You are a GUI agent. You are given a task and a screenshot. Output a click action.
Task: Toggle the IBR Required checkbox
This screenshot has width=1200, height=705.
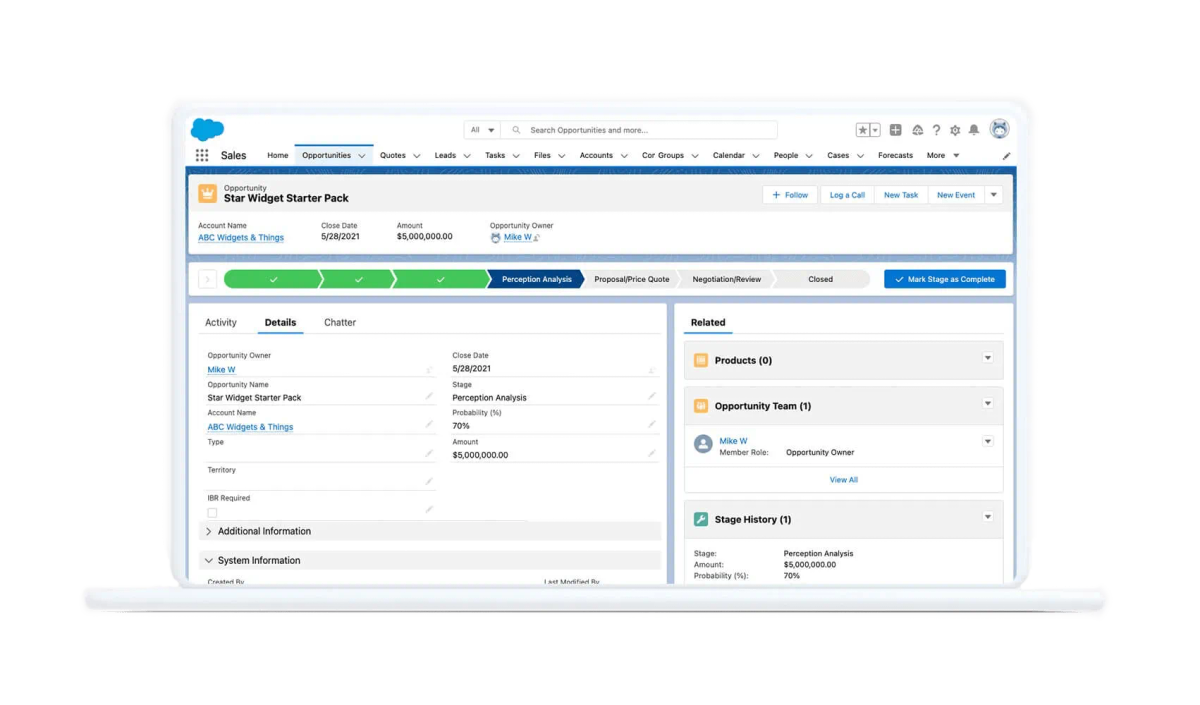tap(212, 512)
